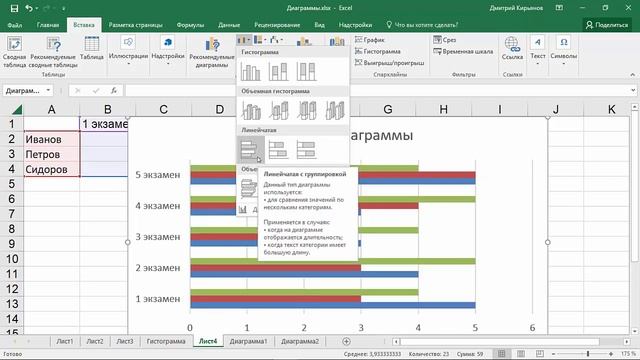Click the Insert Function fx icon

click(114, 91)
